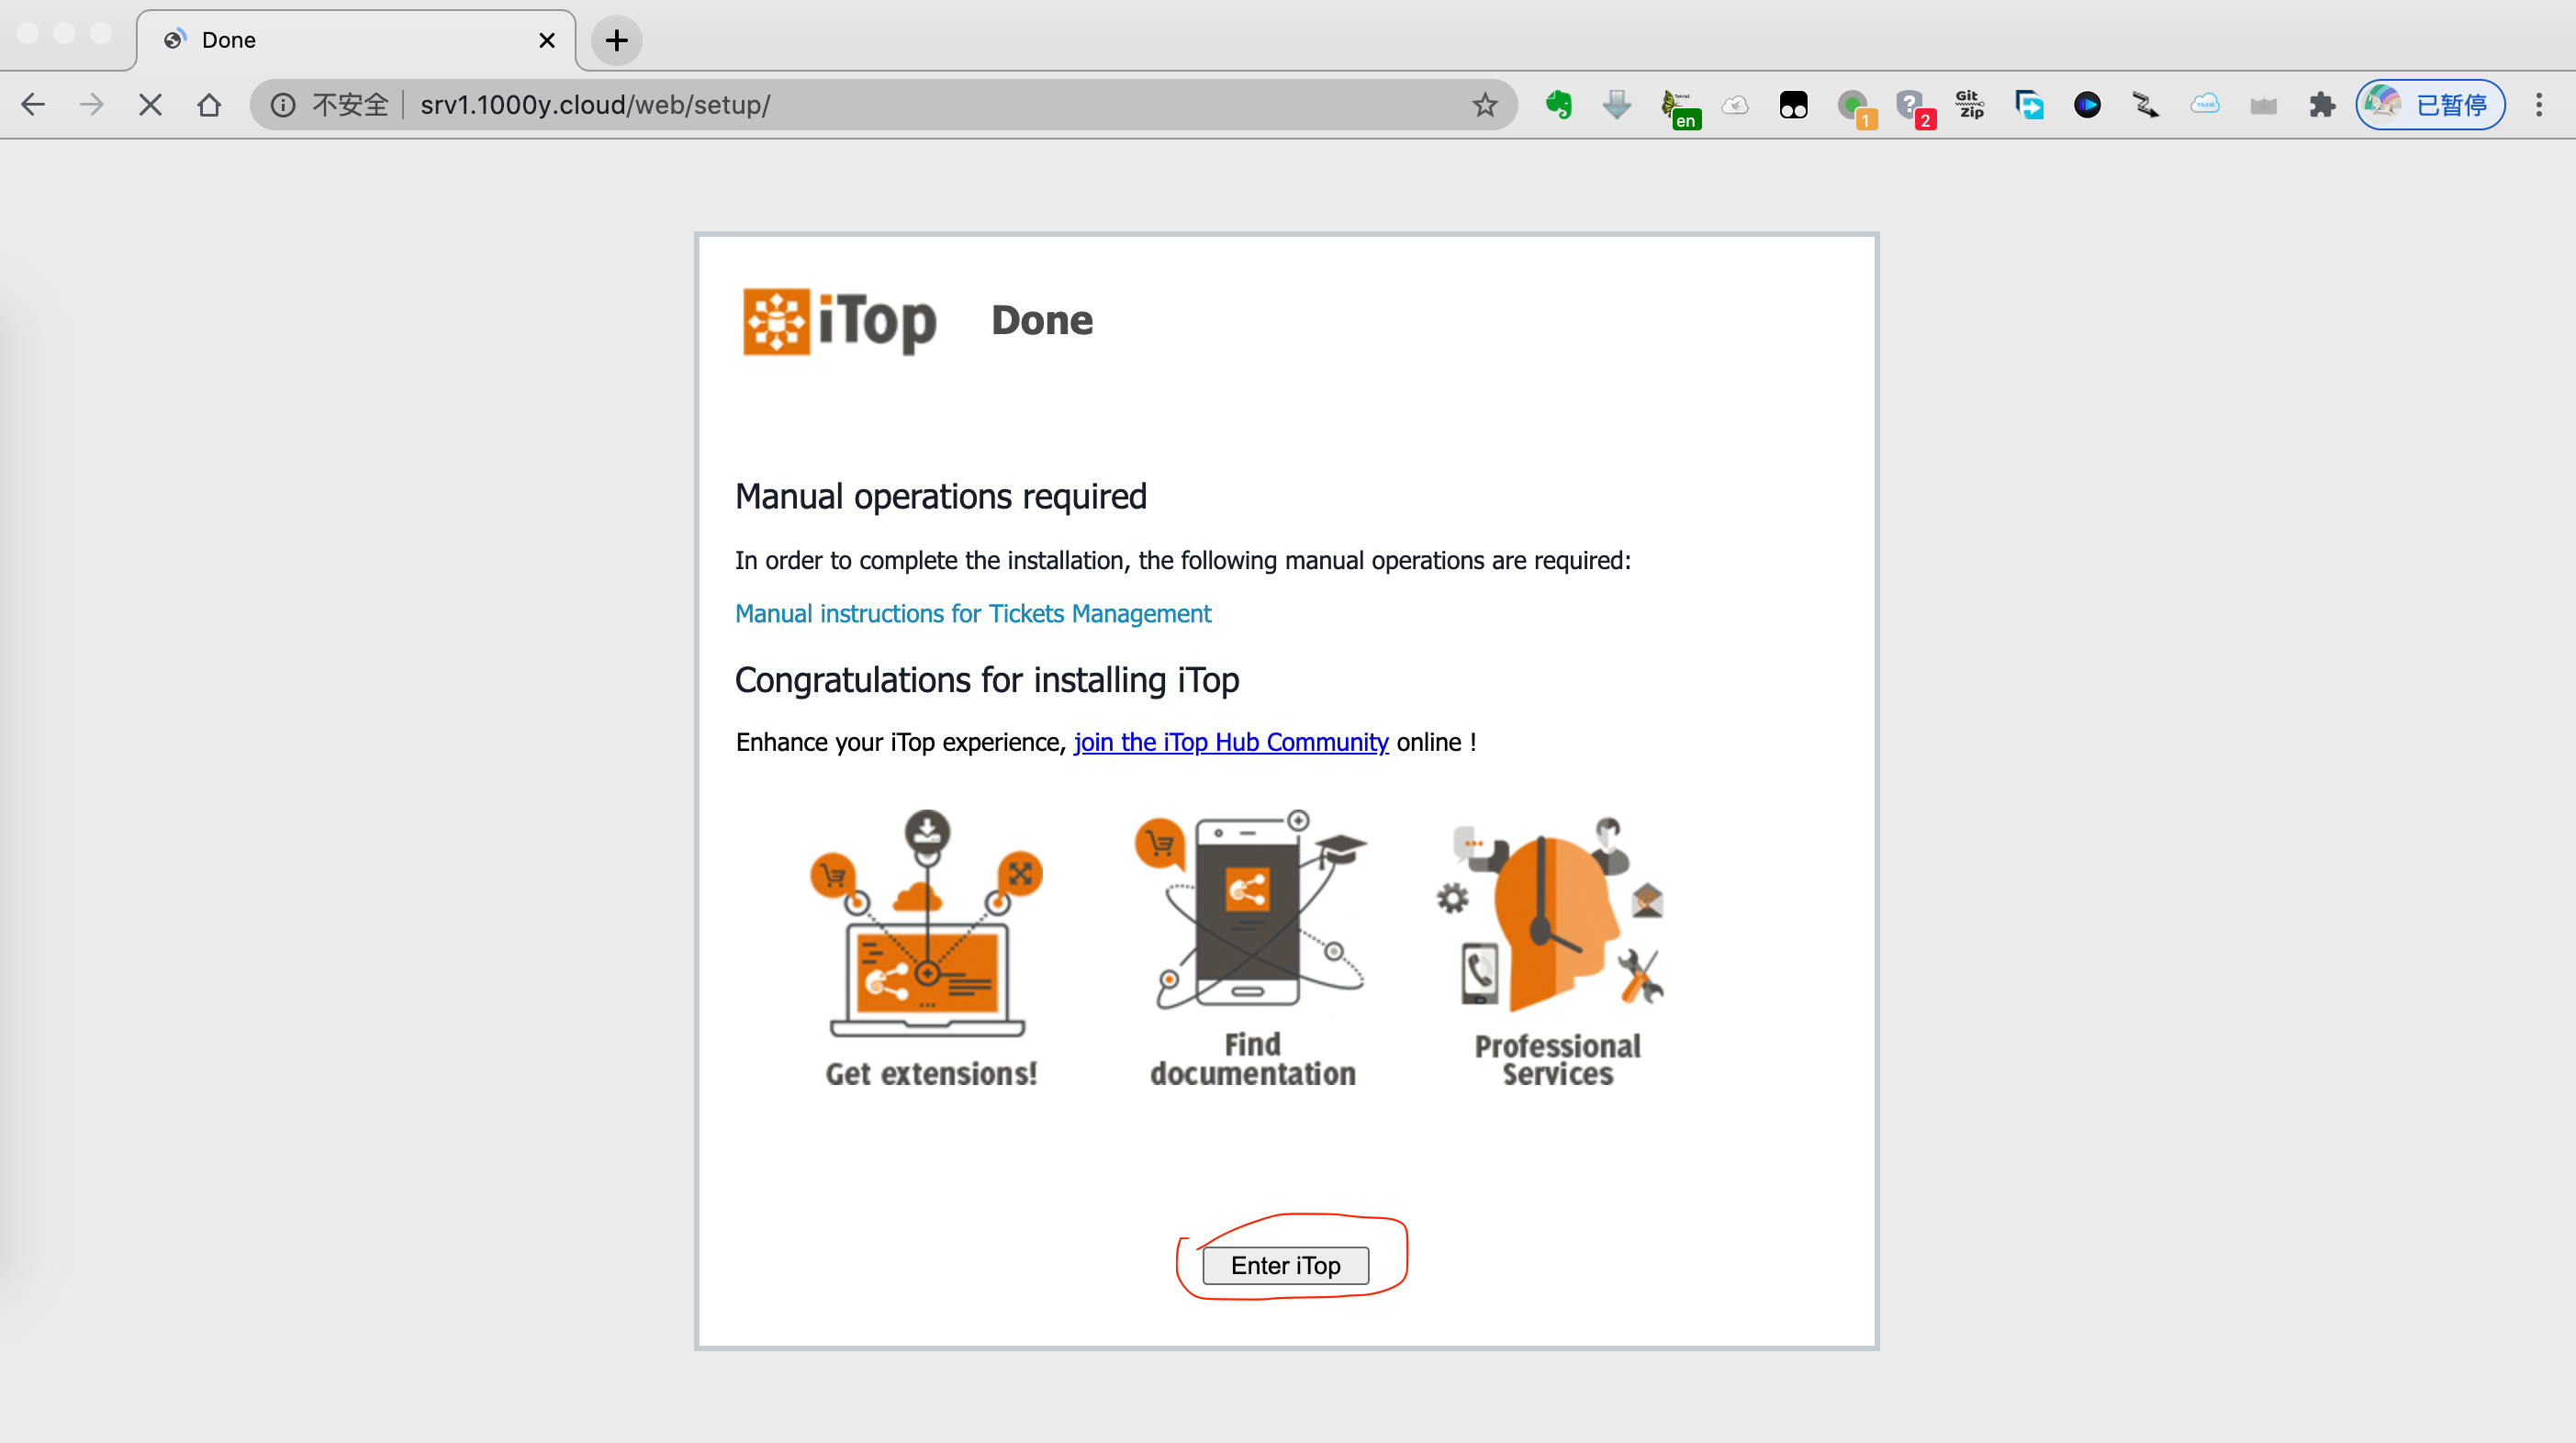Screen dimensions: 2576x1443
Task: Open the gray cloud bird extension
Action: click(x=1735, y=105)
